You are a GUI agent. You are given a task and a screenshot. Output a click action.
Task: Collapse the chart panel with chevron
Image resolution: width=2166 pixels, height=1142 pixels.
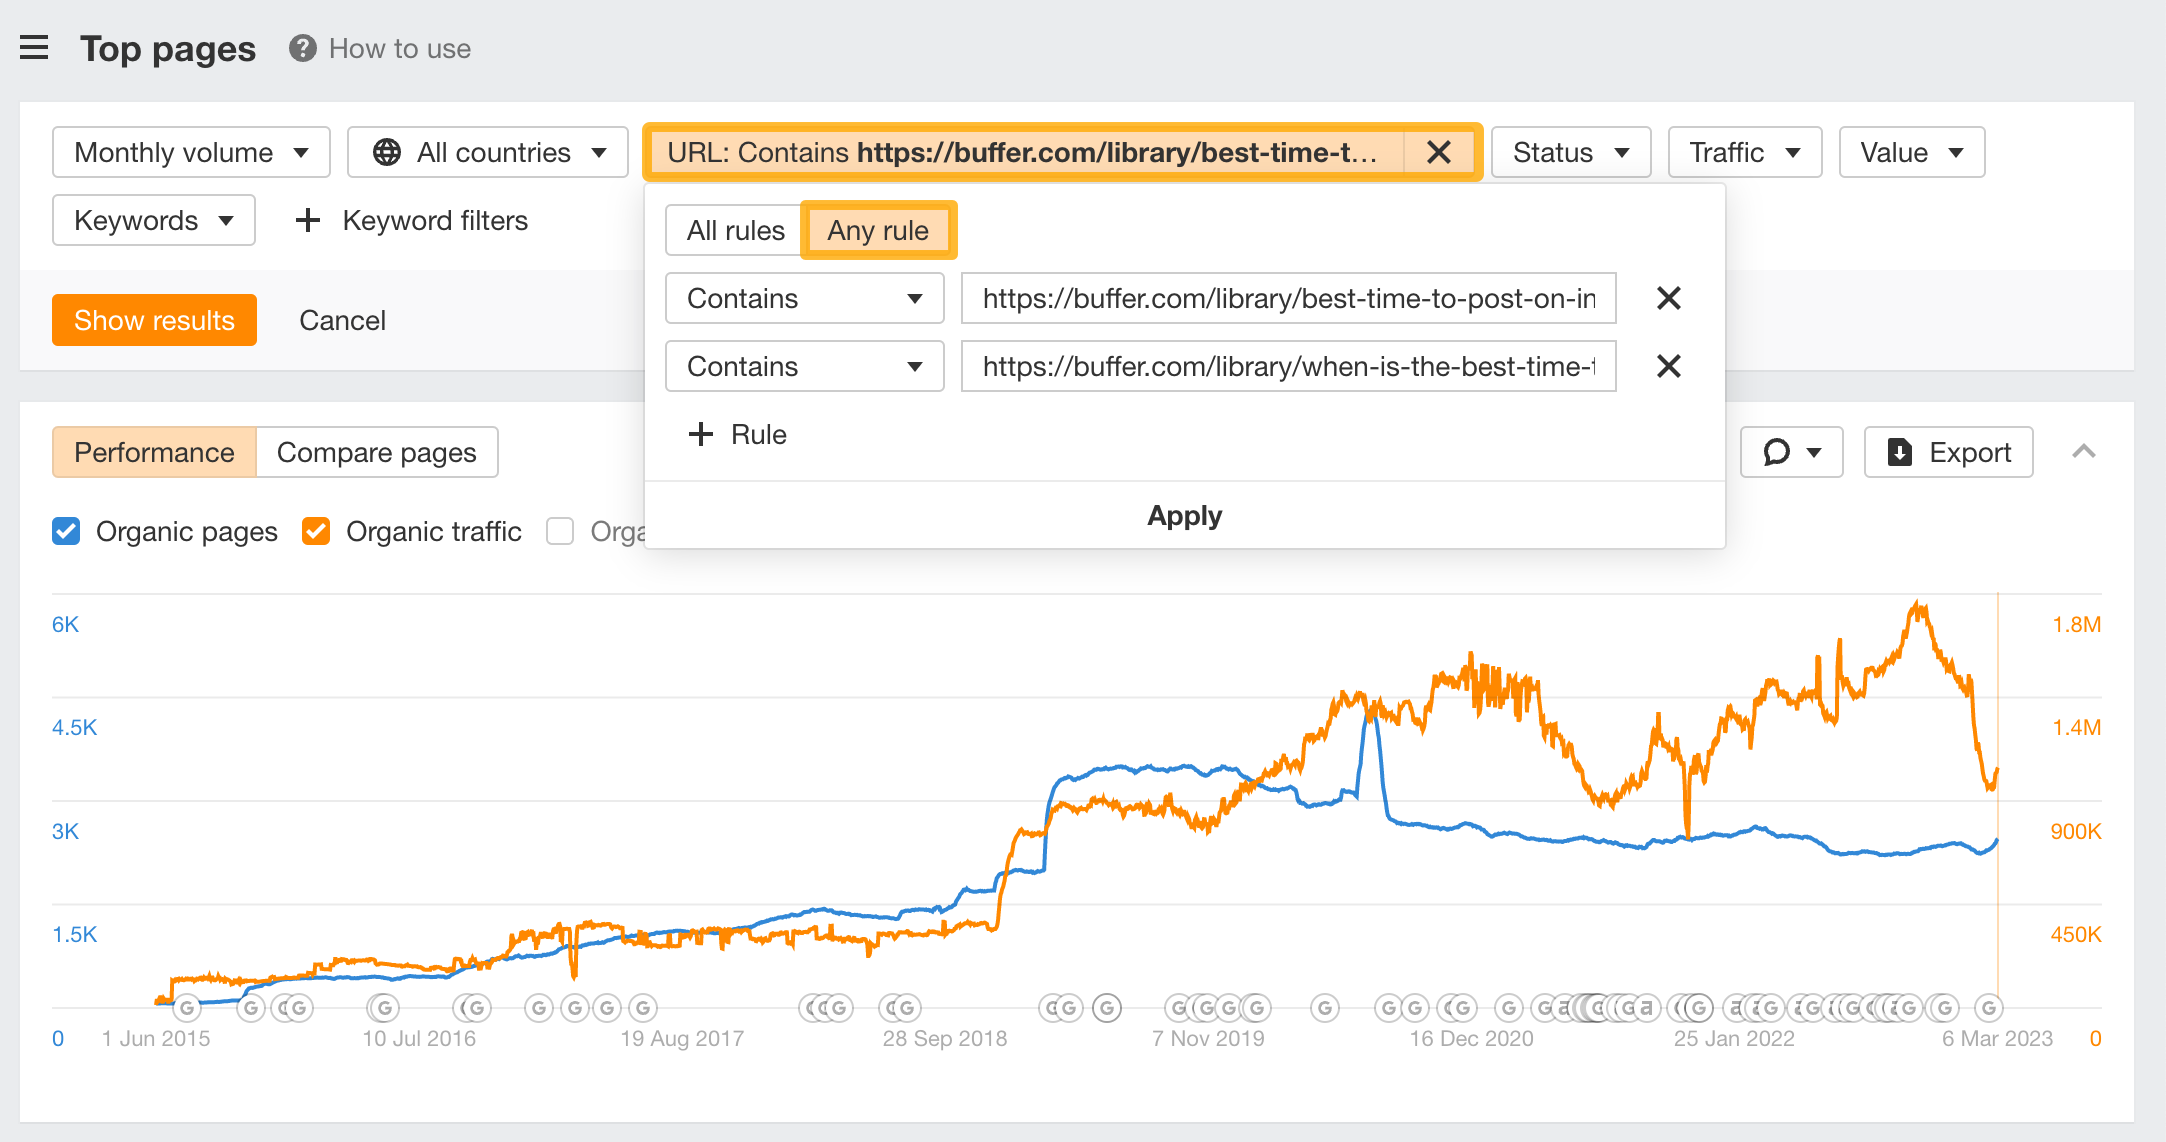tap(2084, 452)
